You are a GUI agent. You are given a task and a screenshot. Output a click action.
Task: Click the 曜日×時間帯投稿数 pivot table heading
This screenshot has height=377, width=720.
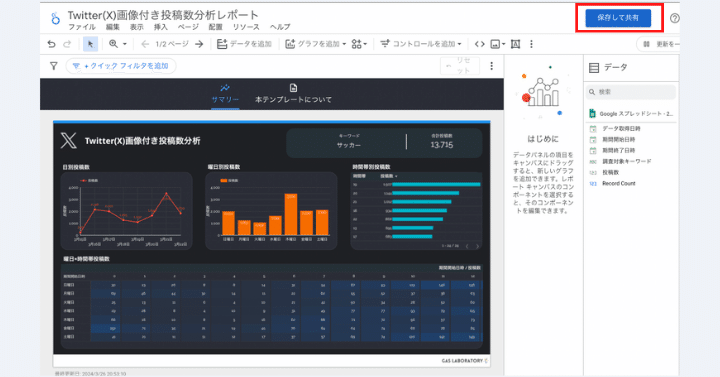[86, 259]
